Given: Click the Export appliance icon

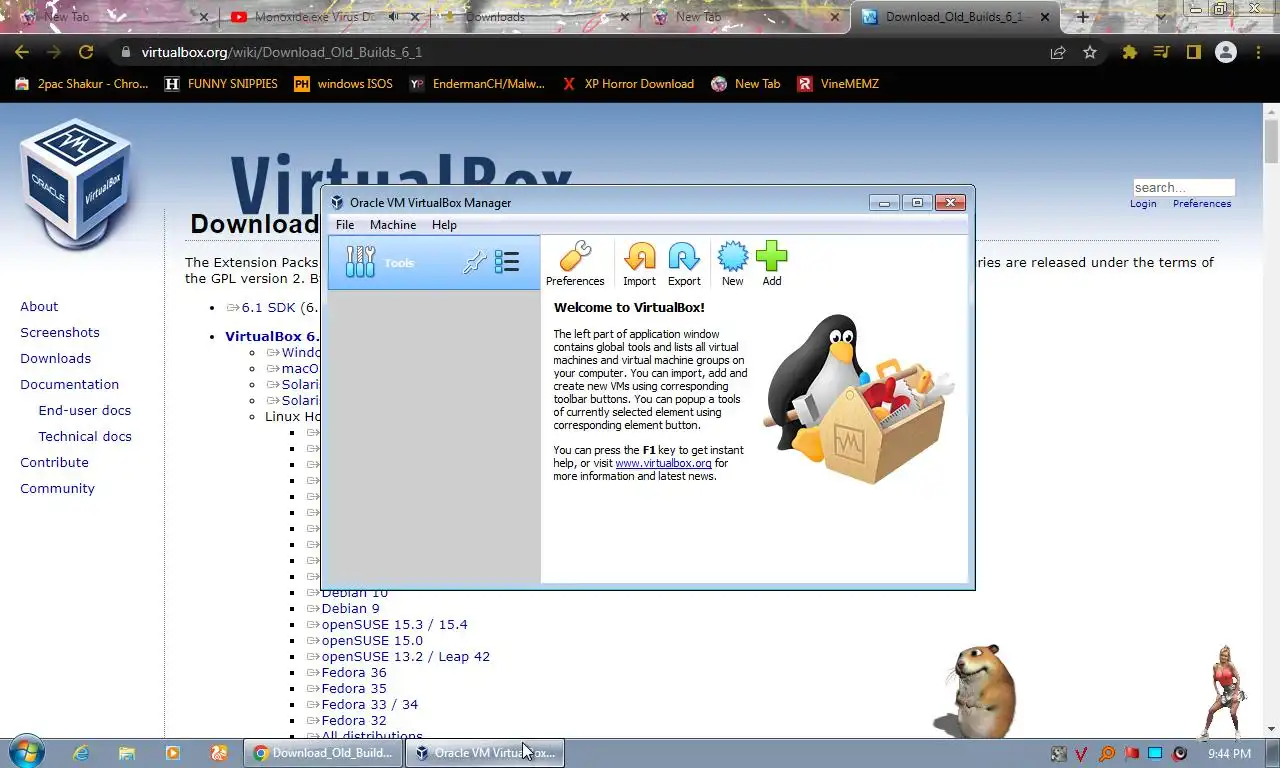Looking at the screenshot, I should pos(684,264).
